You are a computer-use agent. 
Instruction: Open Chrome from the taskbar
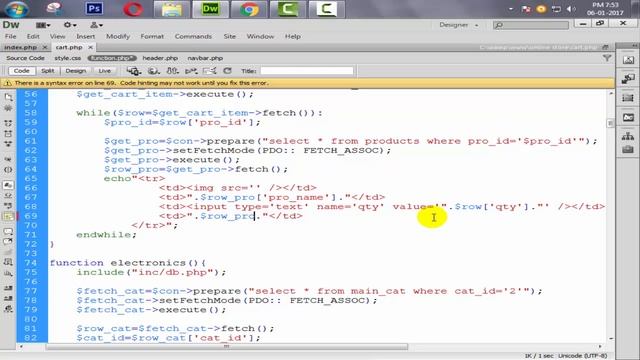pyautogui.click(x=249, y=9)
